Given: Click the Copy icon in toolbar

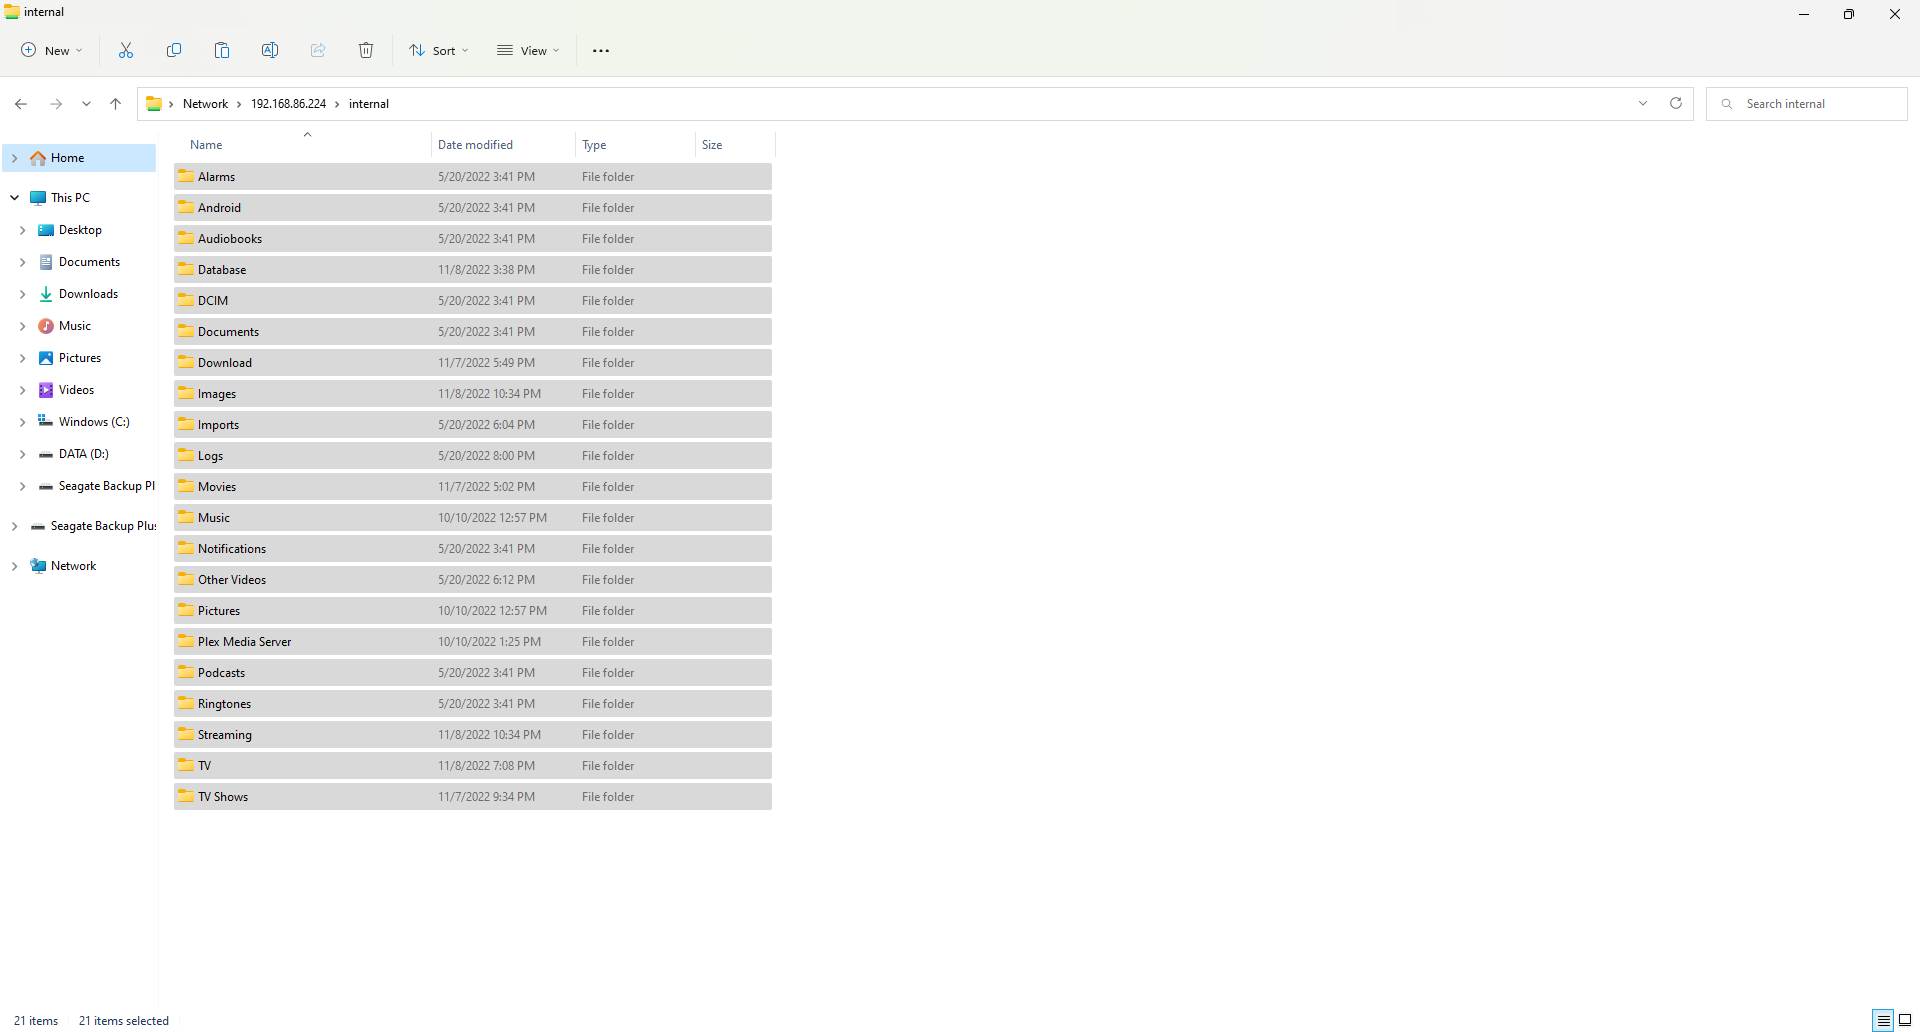Looking at the screenshot, I should coord(174,51).
